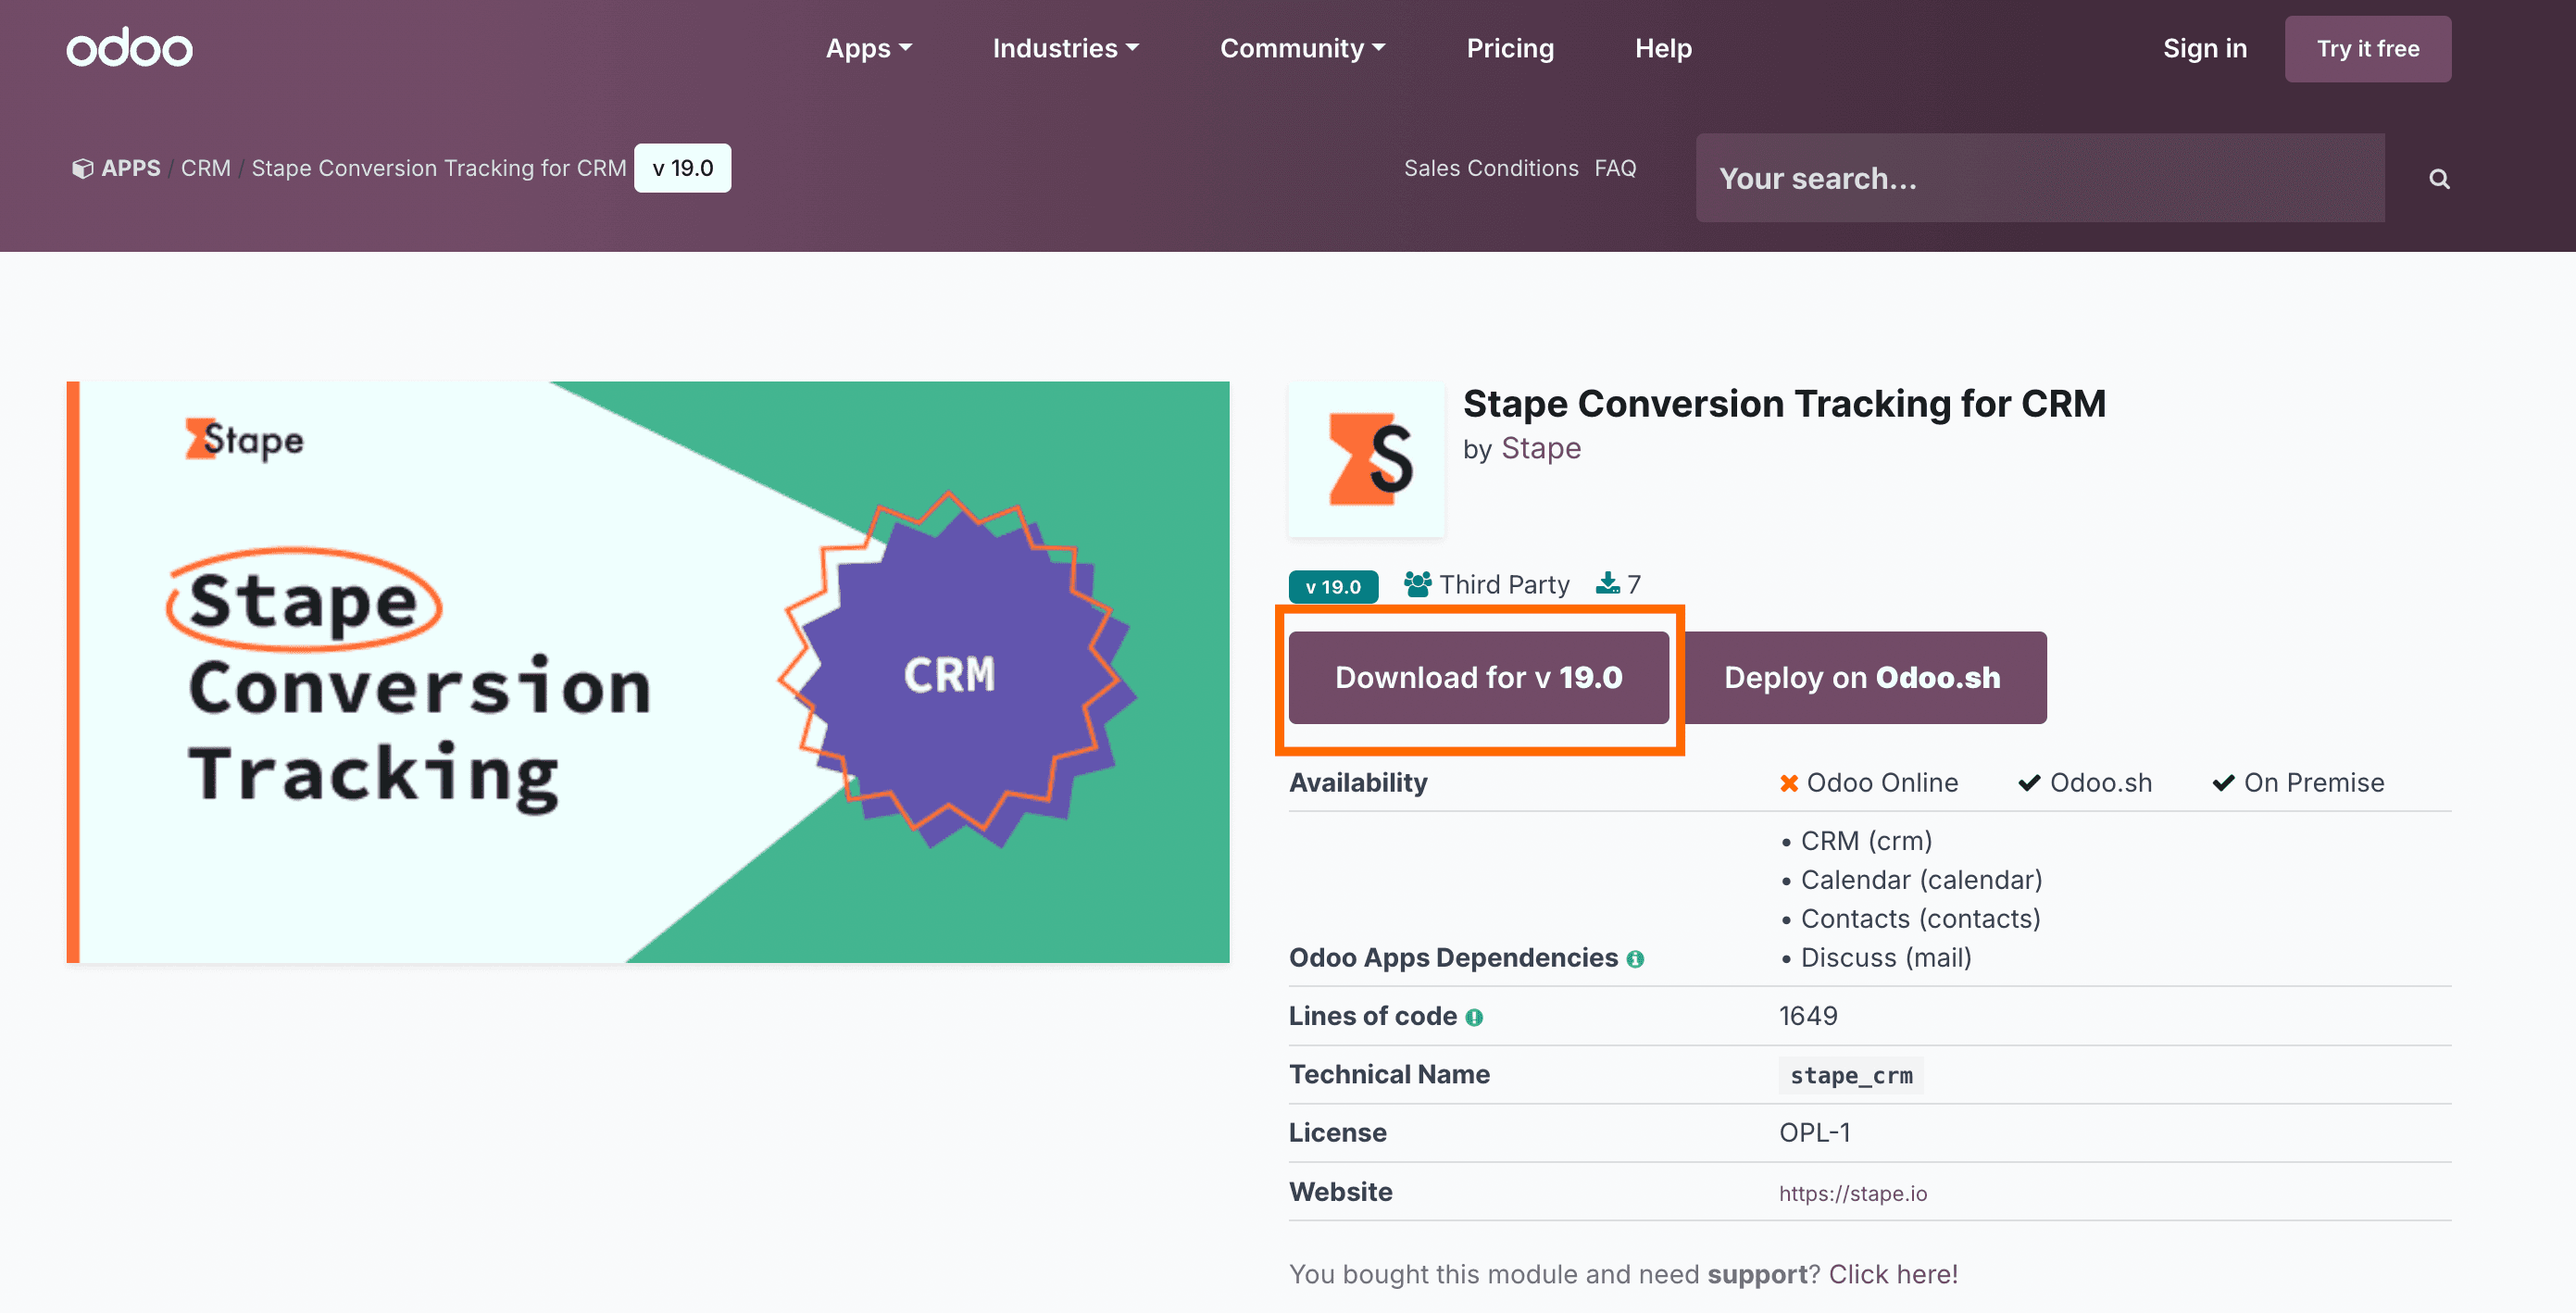Click the 1649 lines of code value
Image resolution: width=2576 pixels, height=1313 pixels.
[1808, 1016]
